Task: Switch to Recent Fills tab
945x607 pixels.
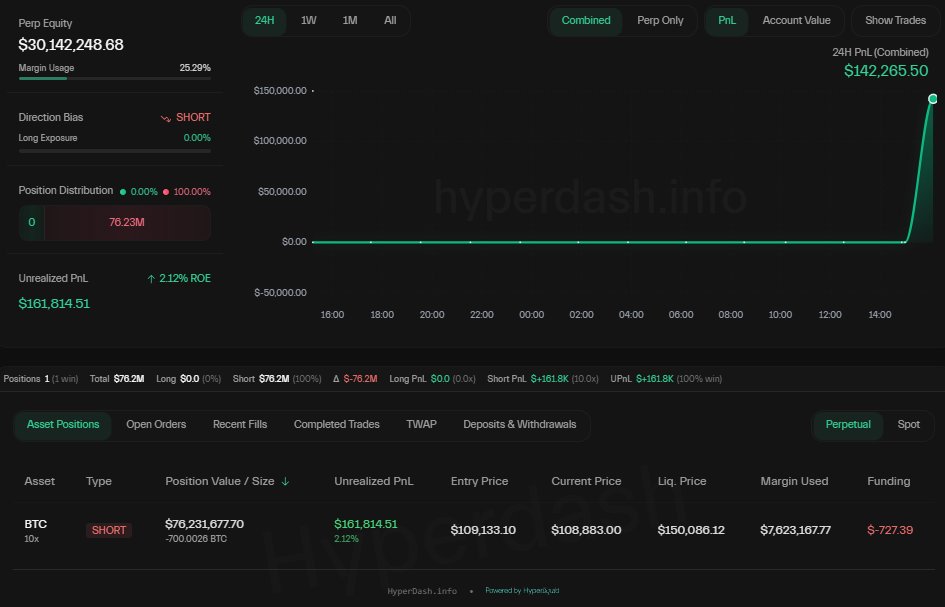Action: click(240, 424)
